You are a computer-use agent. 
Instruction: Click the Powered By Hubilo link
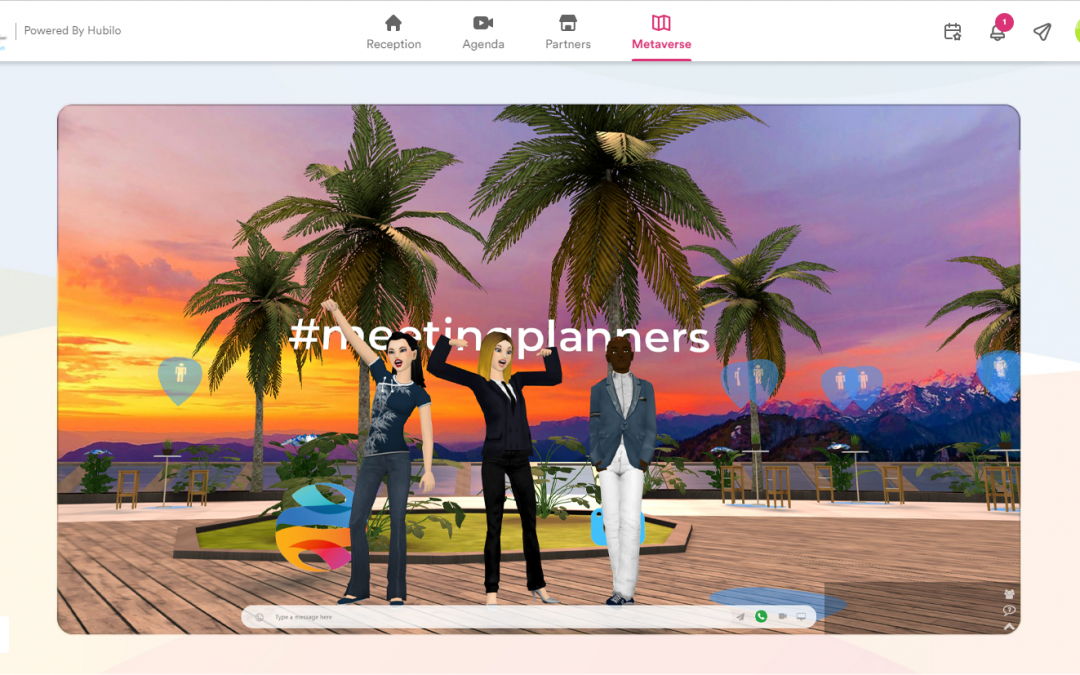click(72, 31)
